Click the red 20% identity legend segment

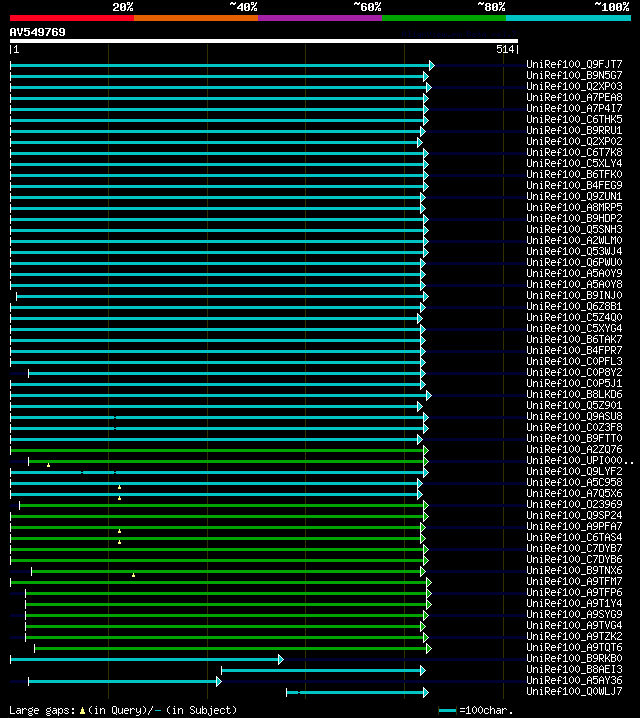(x=72, y=18)
